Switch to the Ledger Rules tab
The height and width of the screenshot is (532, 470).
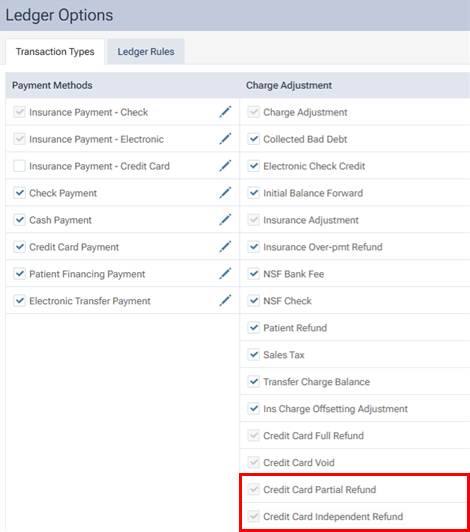pyautogui.click(x=146, y=52)
